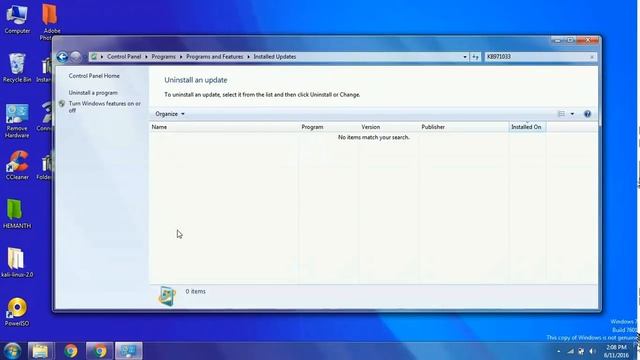Screen dimensions: 640x360
Task: Sort by the Version column header
Action: (389, 127)
